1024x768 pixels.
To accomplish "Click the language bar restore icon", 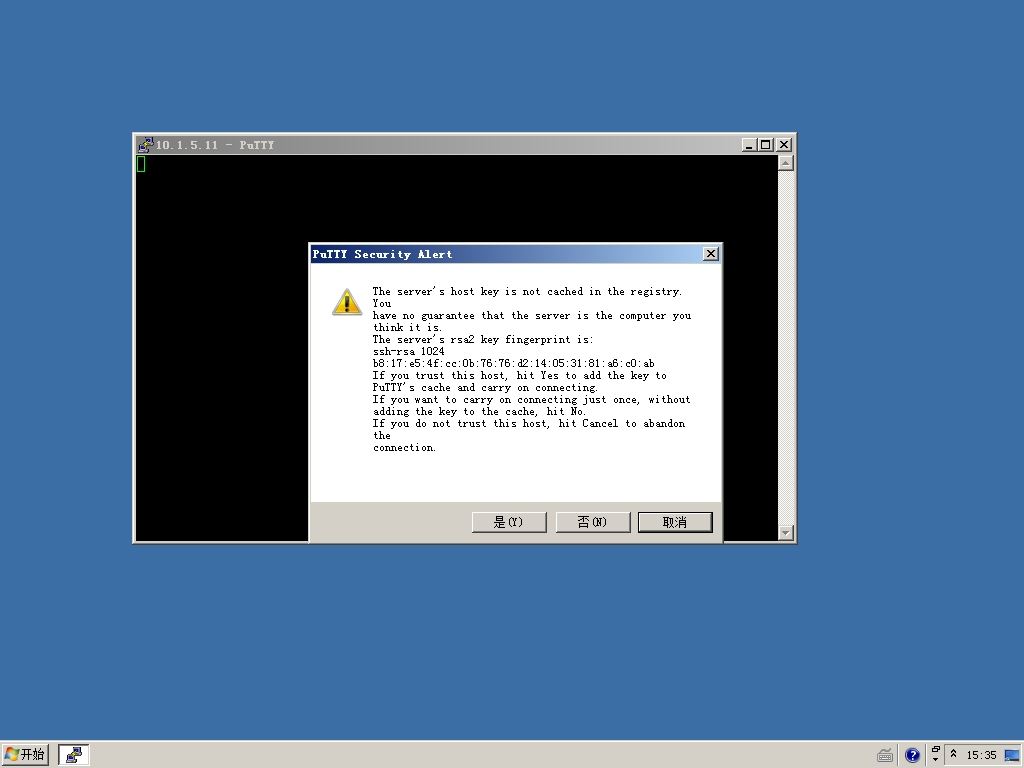I will click(936, 750).
